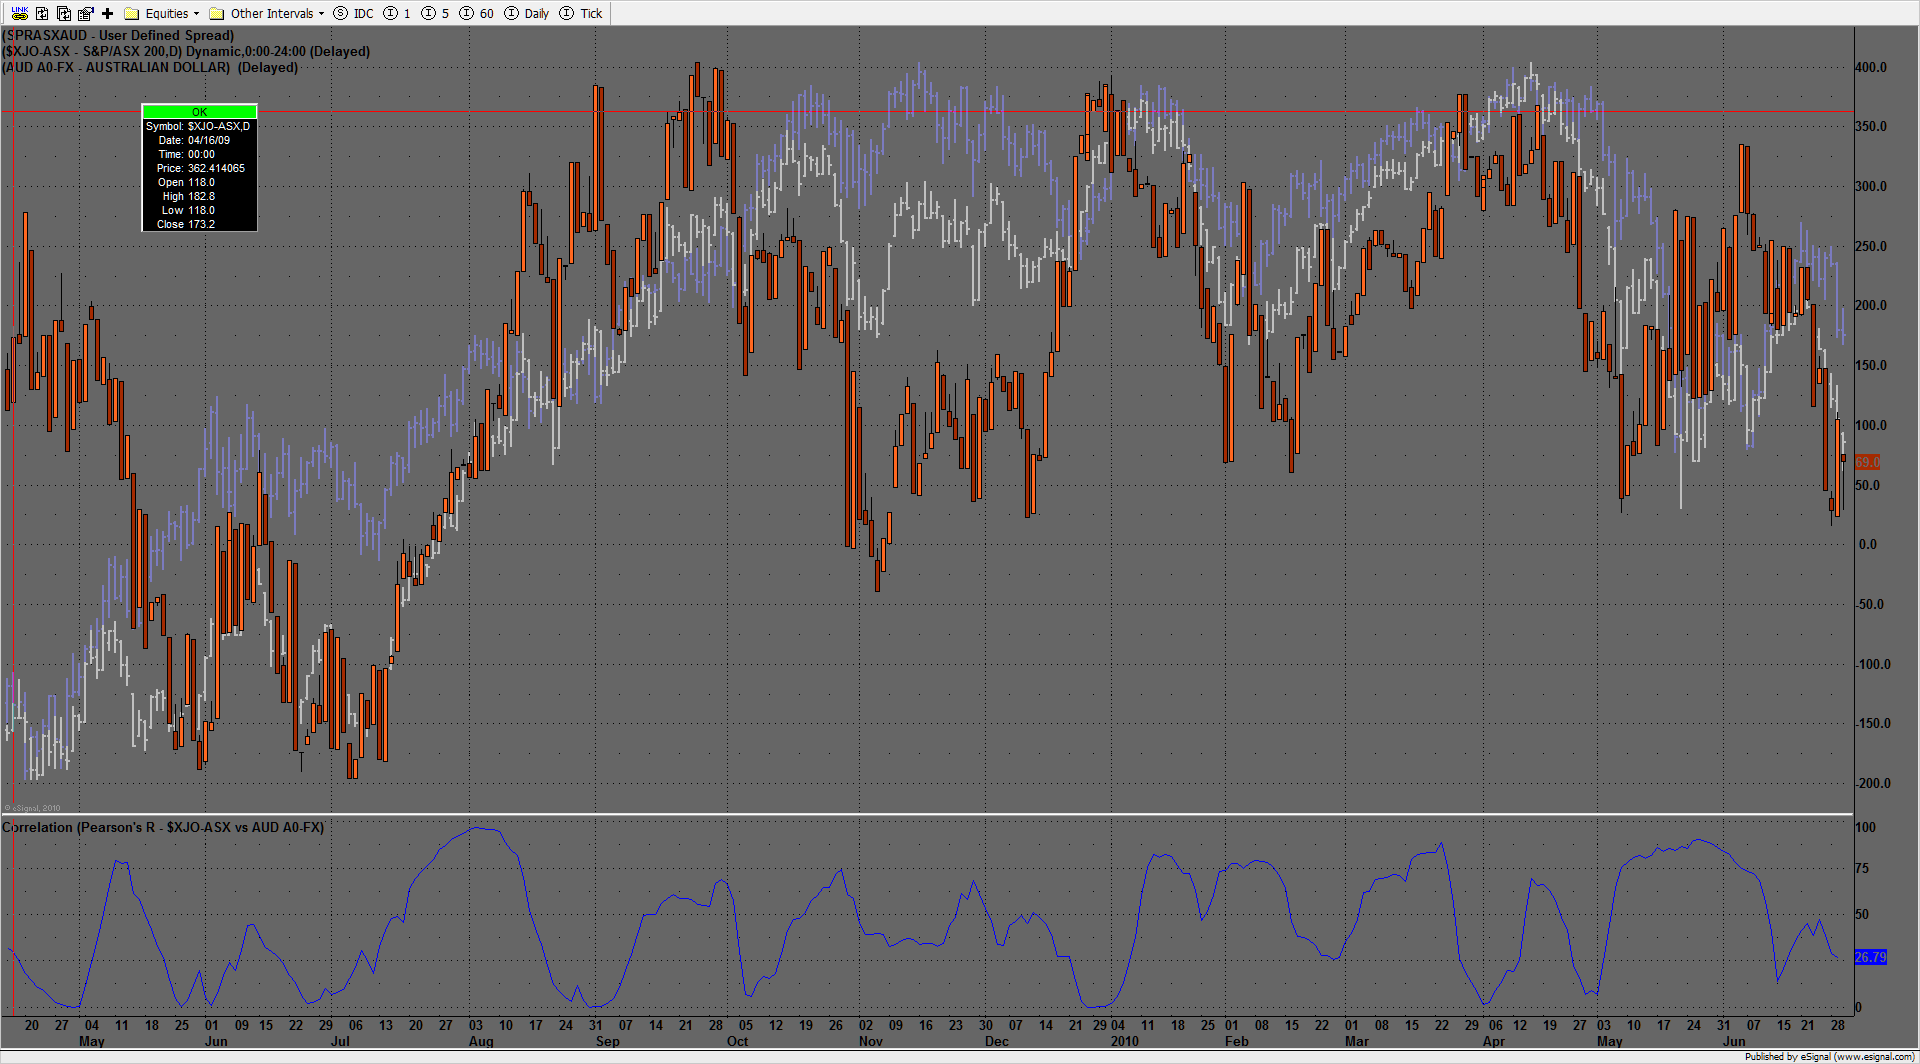Switch to the 5-minute interval
The width and height of the screenshot is (1920, 1064).
[445, 14]
